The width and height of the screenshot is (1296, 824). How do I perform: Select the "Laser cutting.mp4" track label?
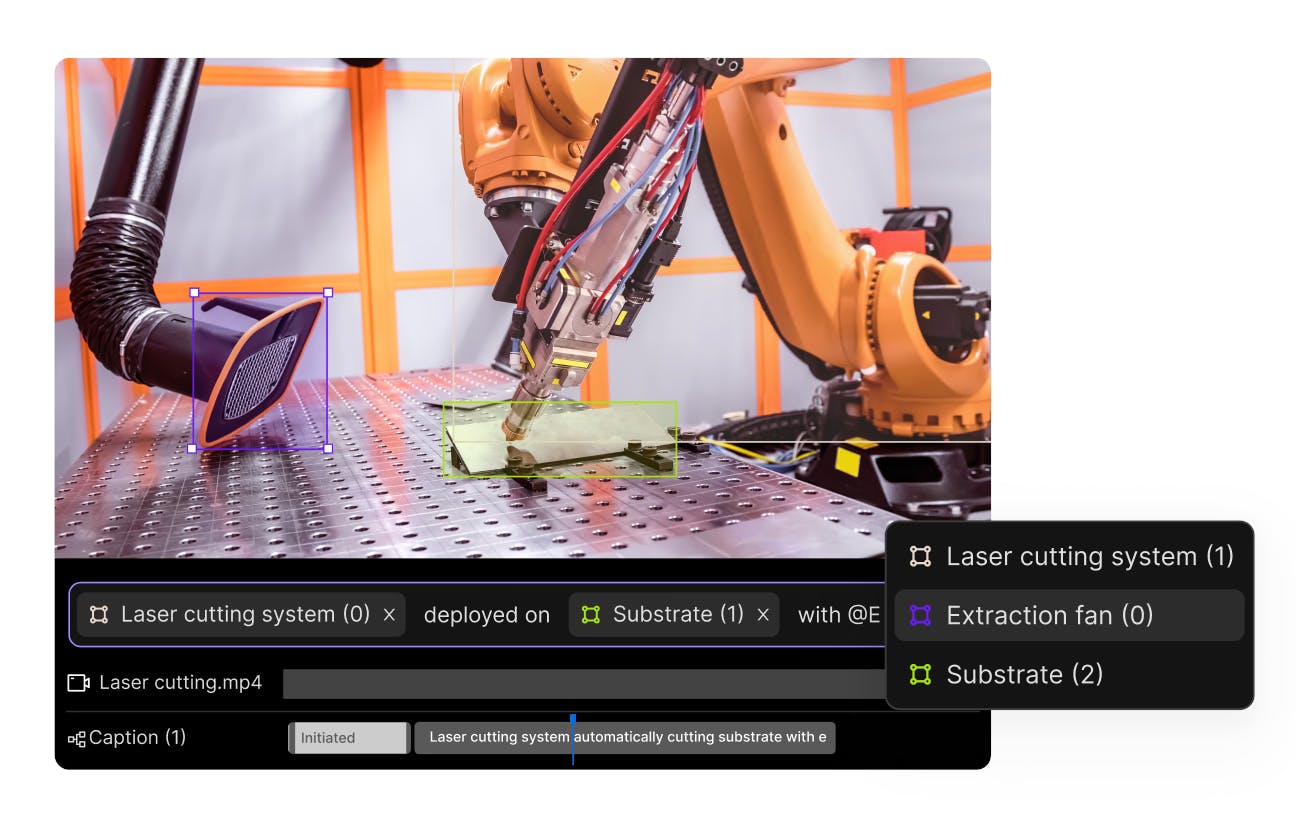[x=180, y=683]
